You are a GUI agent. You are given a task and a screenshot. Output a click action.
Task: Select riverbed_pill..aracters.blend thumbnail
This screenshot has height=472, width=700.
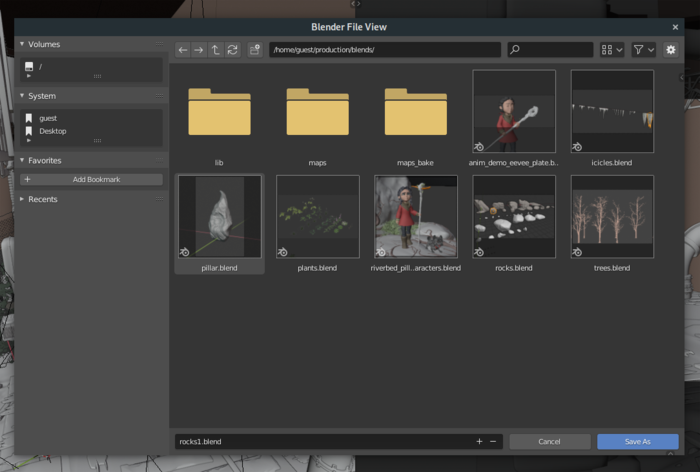pyautogui.click(x=416, y=217)
